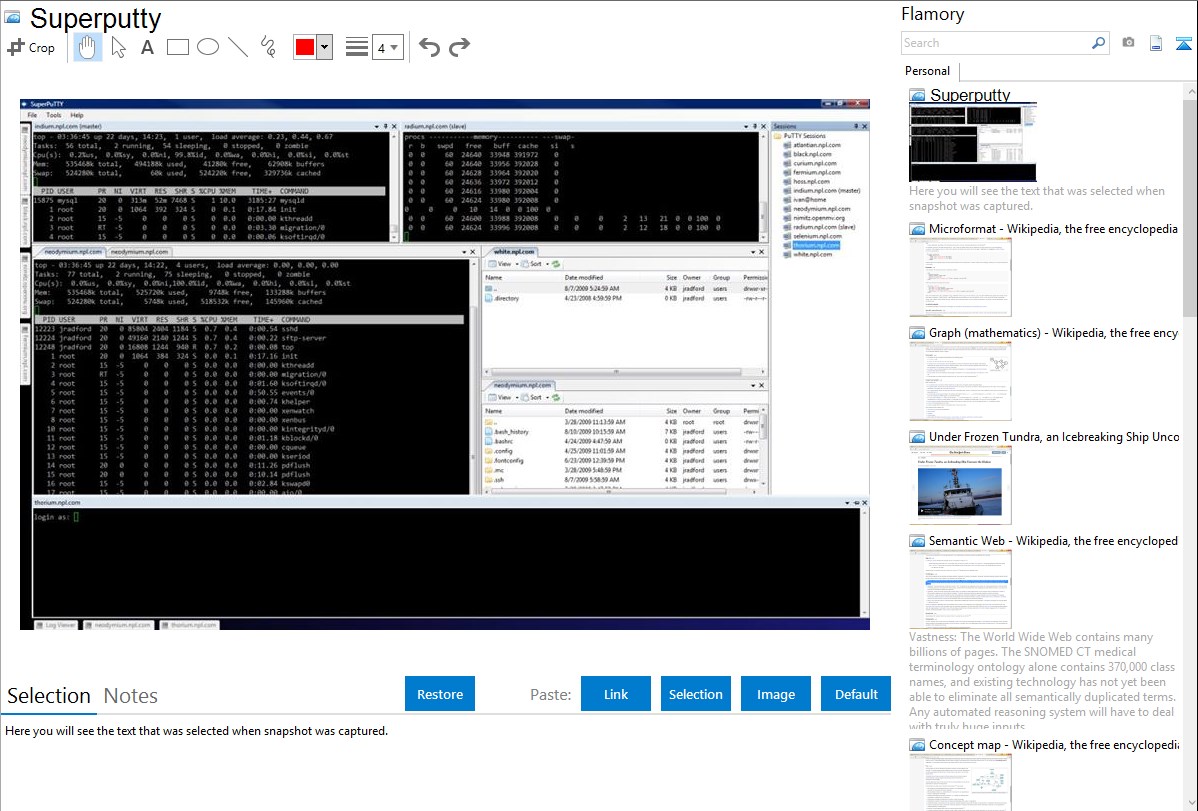
Task: Click the Selection paste button
Action: coord(696,694)
